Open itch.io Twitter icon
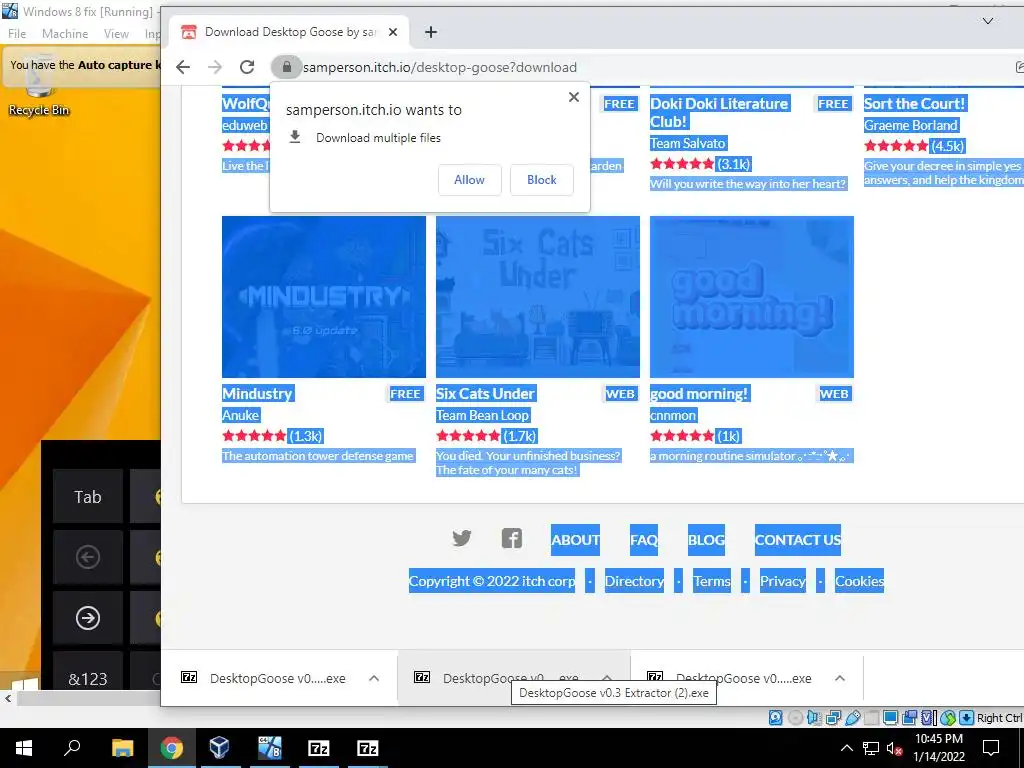The image size is (1024, 768). 462,538
